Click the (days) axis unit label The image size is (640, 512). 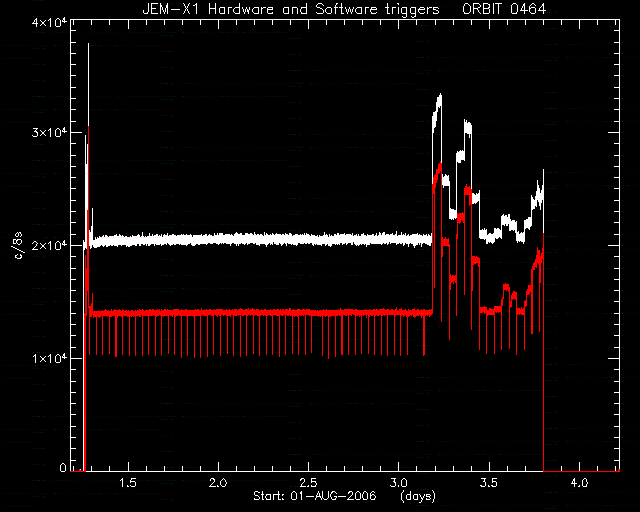click(x=418, y=496)
